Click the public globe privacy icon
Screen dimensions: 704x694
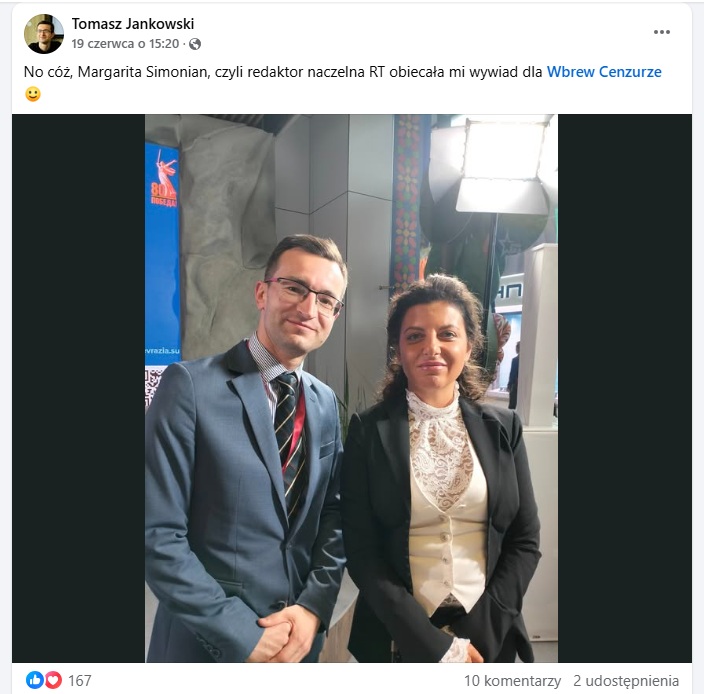coord(194,44)
